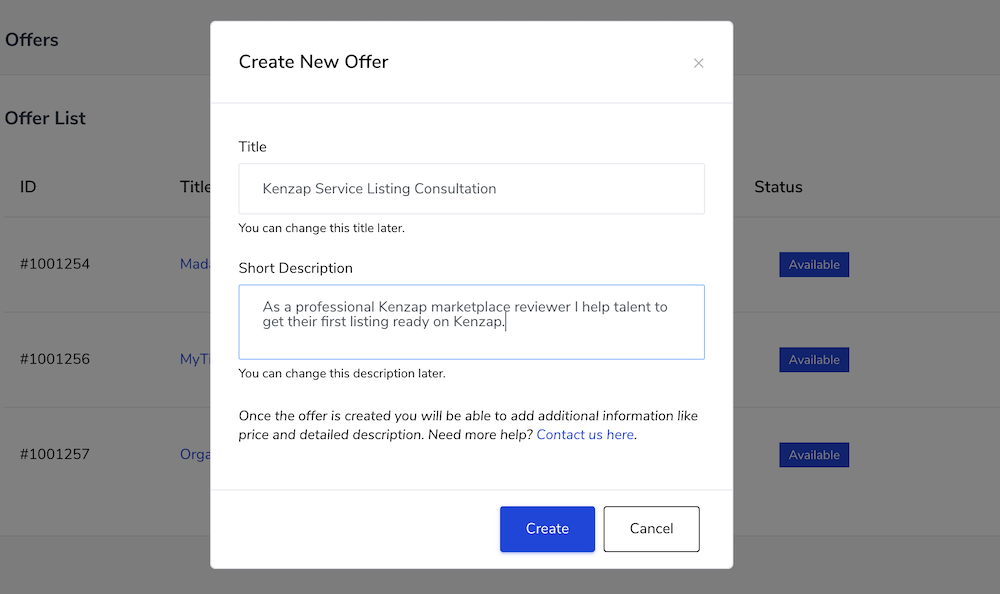This screenshot has height=594, width=1000.
Task: Select offer ID #1001257
Action: pos(55,454)
